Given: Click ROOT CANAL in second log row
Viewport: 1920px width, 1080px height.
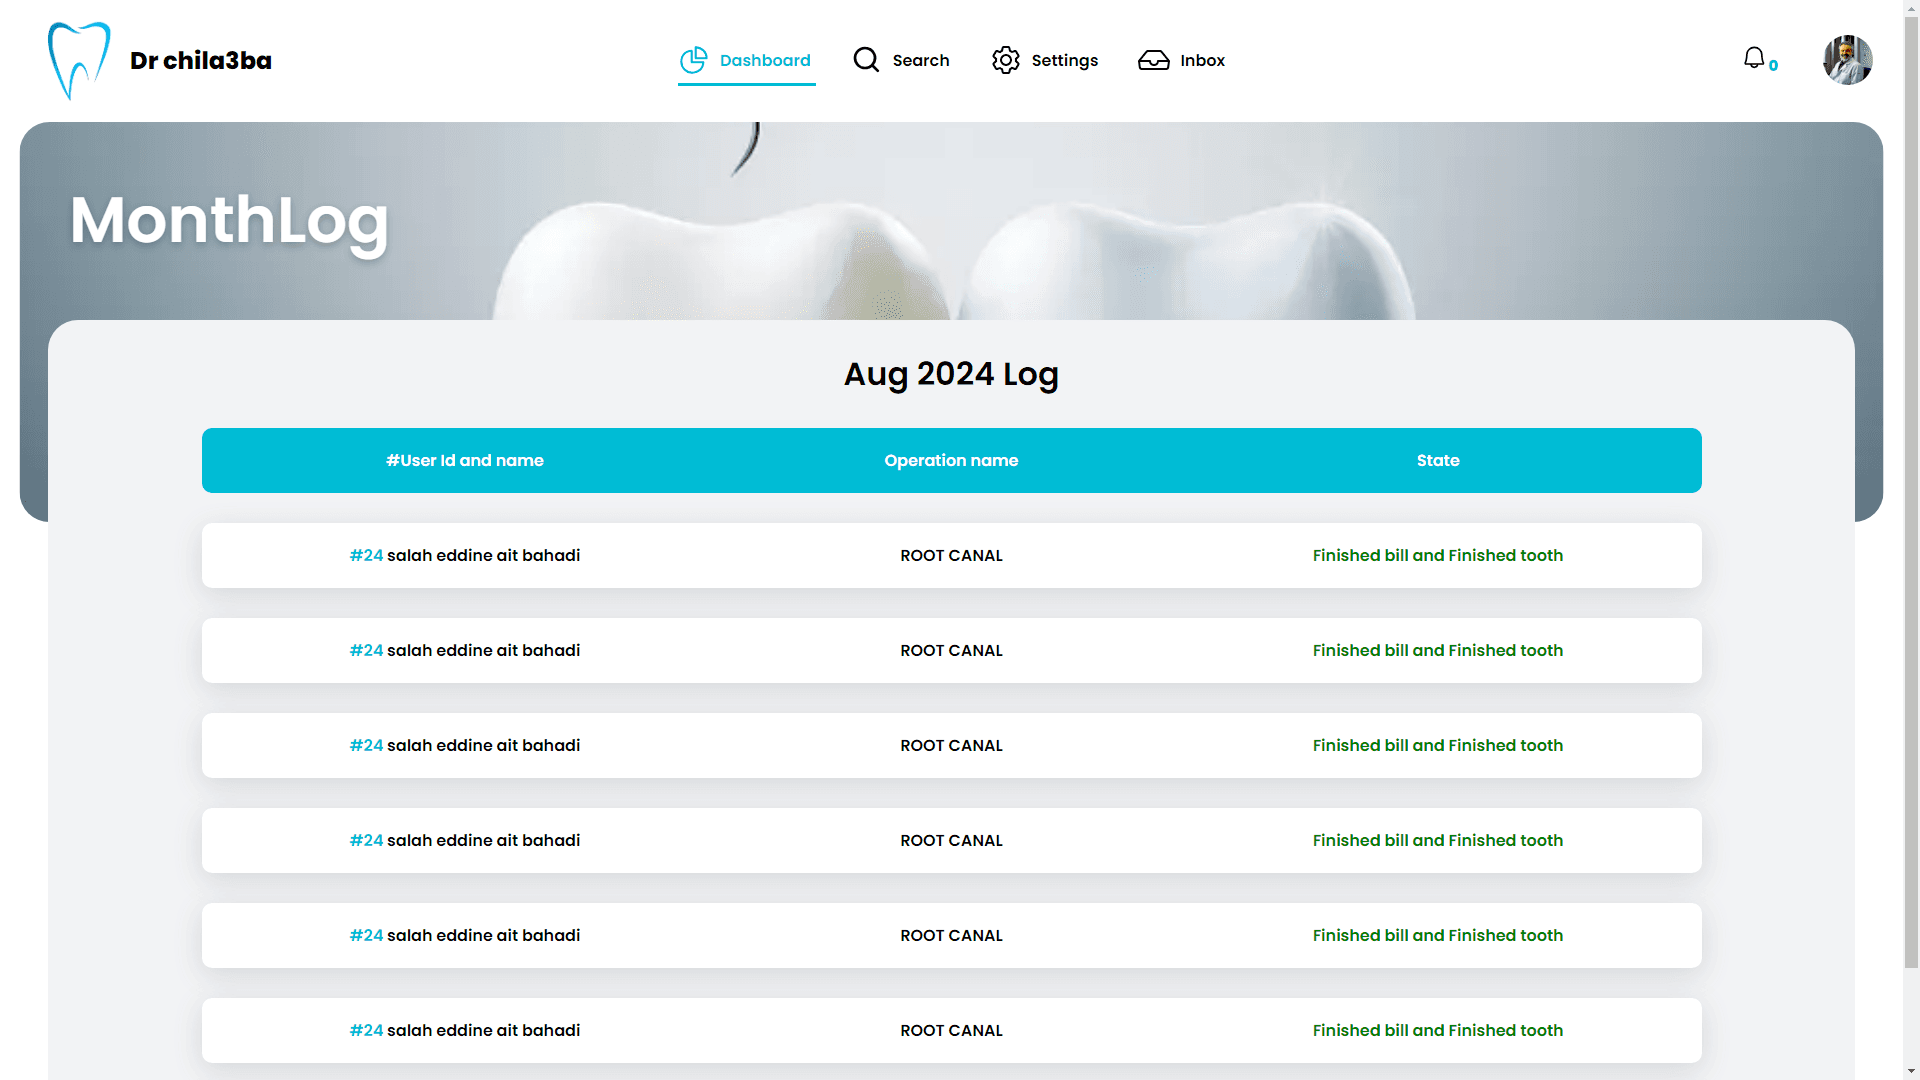Looking at the screenshot, I should [x=951, y=650].
